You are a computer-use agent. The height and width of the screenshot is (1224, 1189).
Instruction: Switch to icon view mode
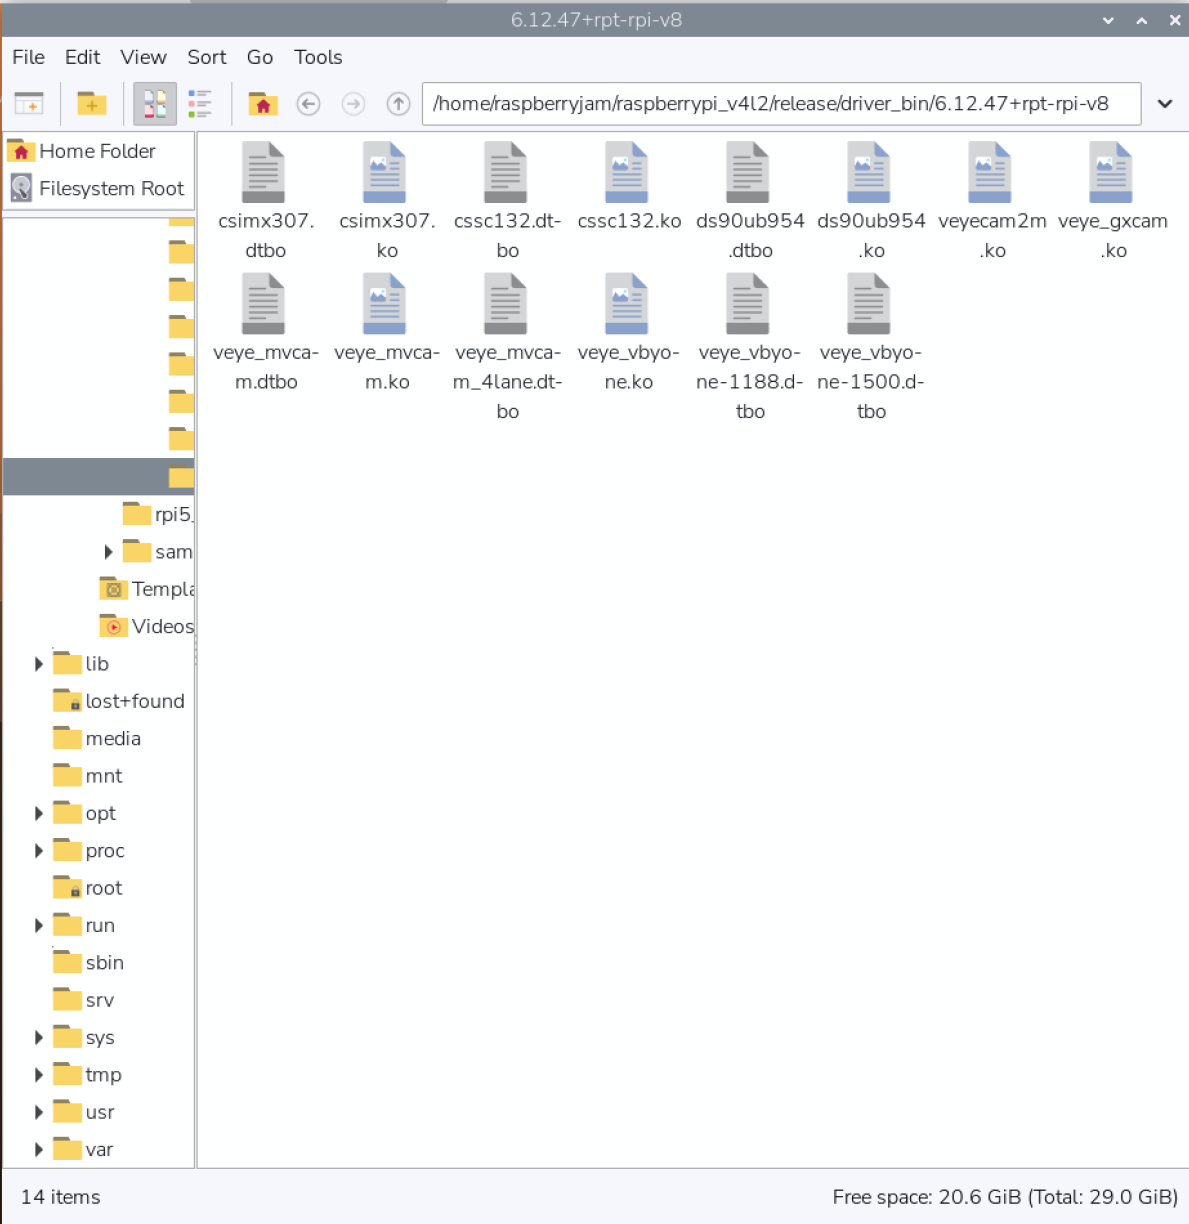point(155,104)
